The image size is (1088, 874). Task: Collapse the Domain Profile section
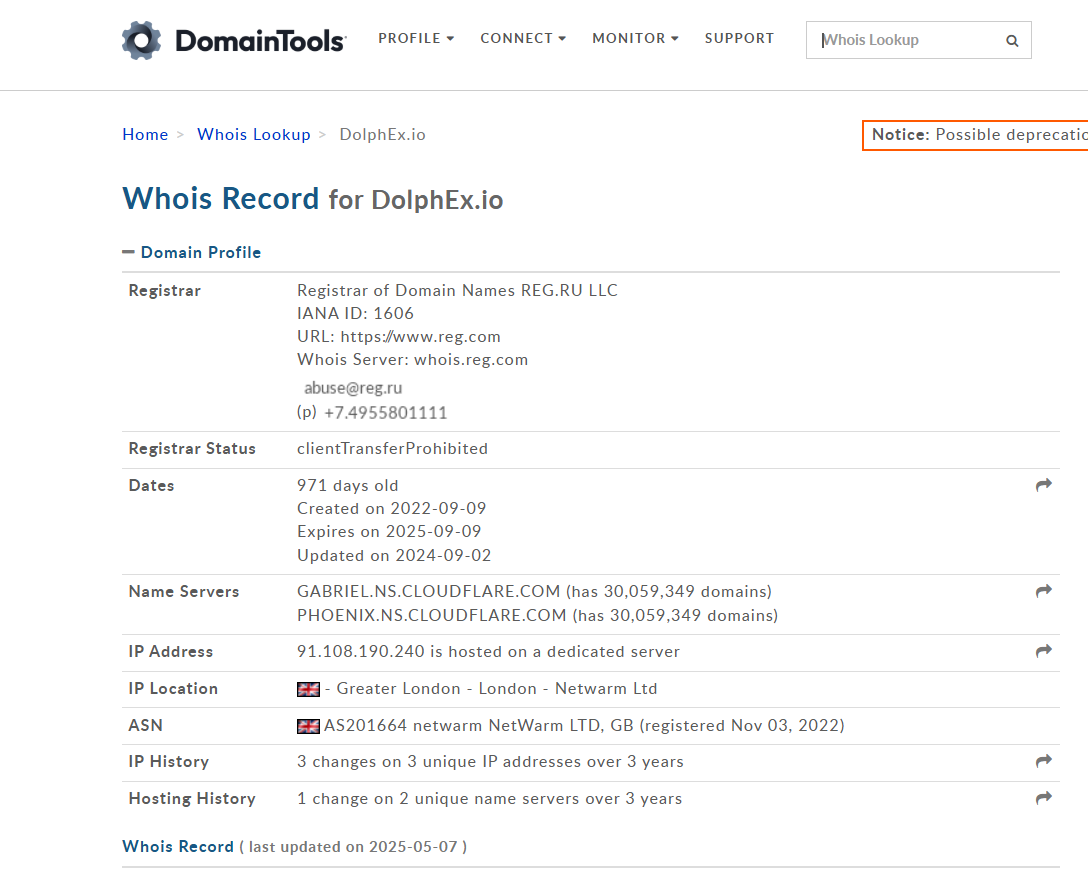point(192,252)
